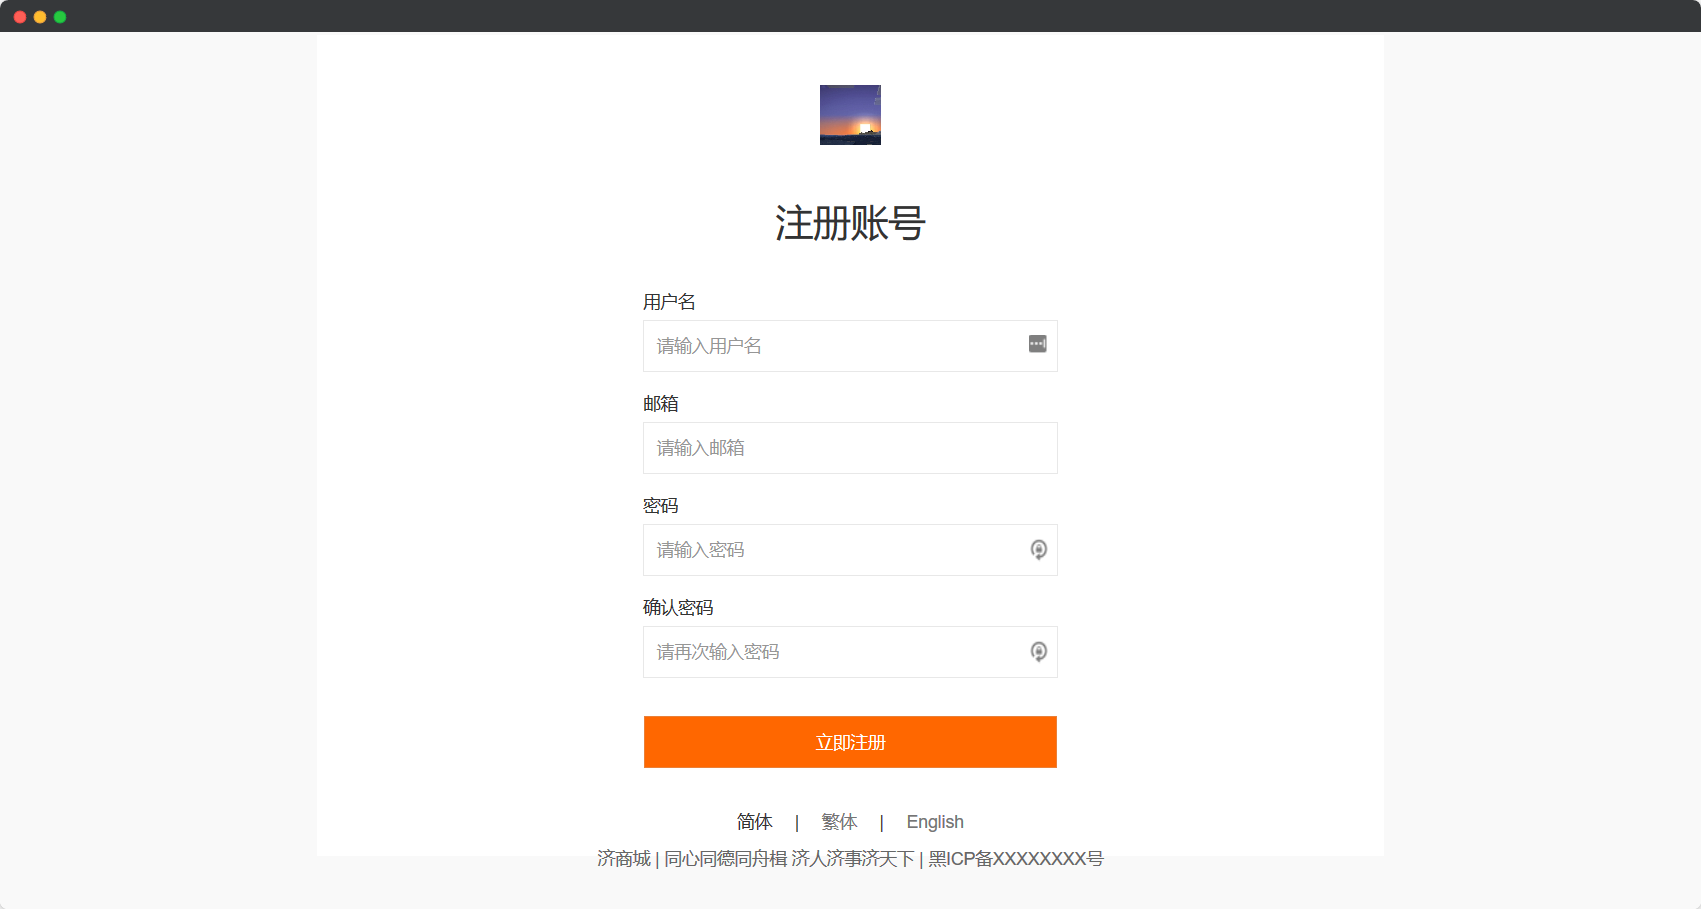Screen dimensions: 1701x909
Task: Switch language to 简体
Action: coord(755,822)
